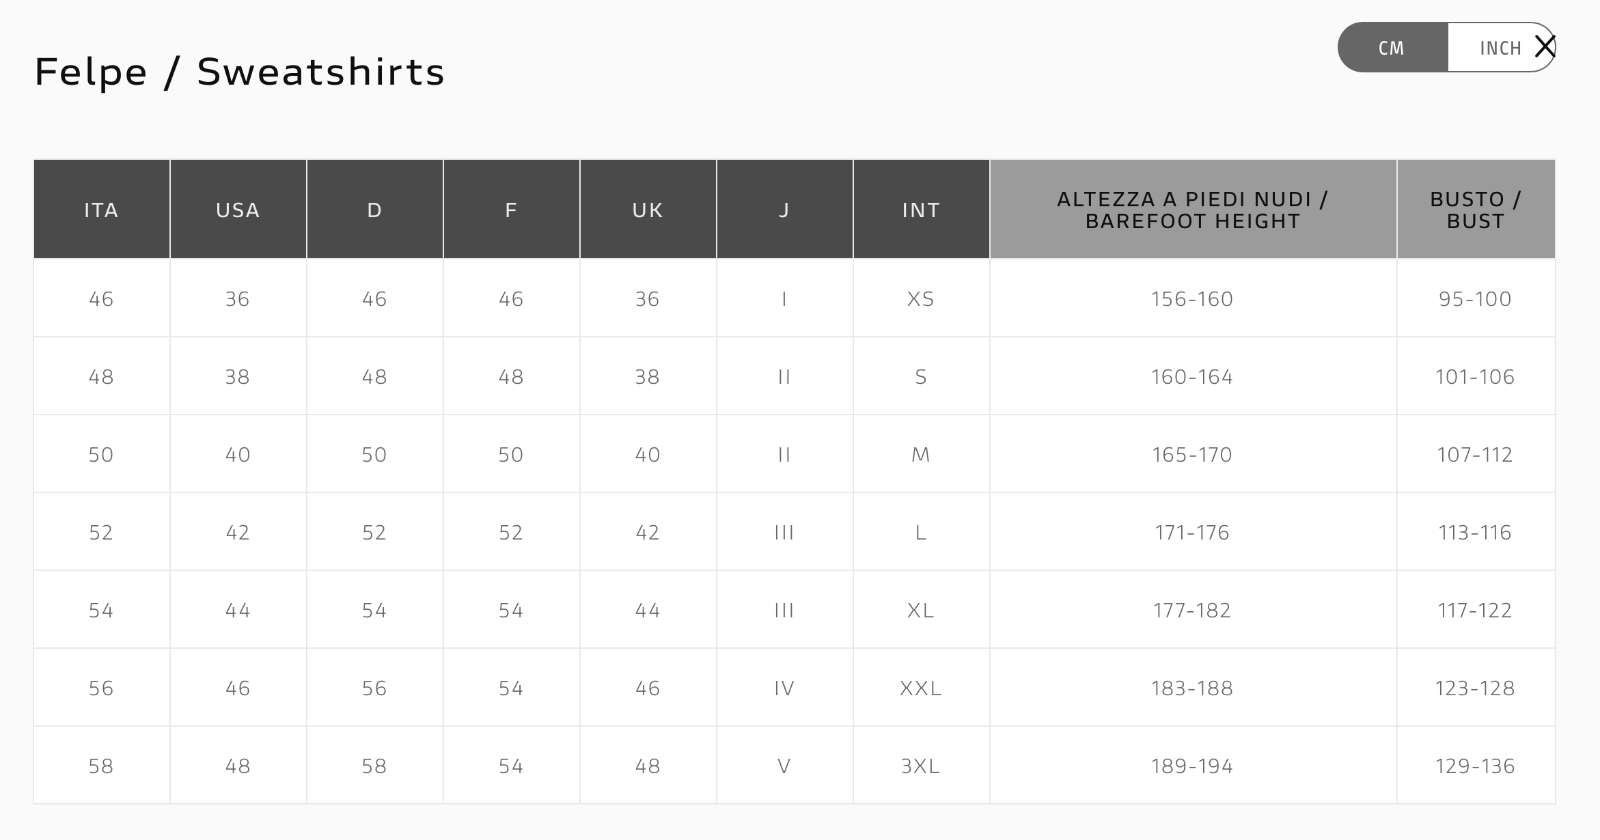Screen dimensions: 1600x840
Task: Click the USA column header
Action: click(238, 210)
